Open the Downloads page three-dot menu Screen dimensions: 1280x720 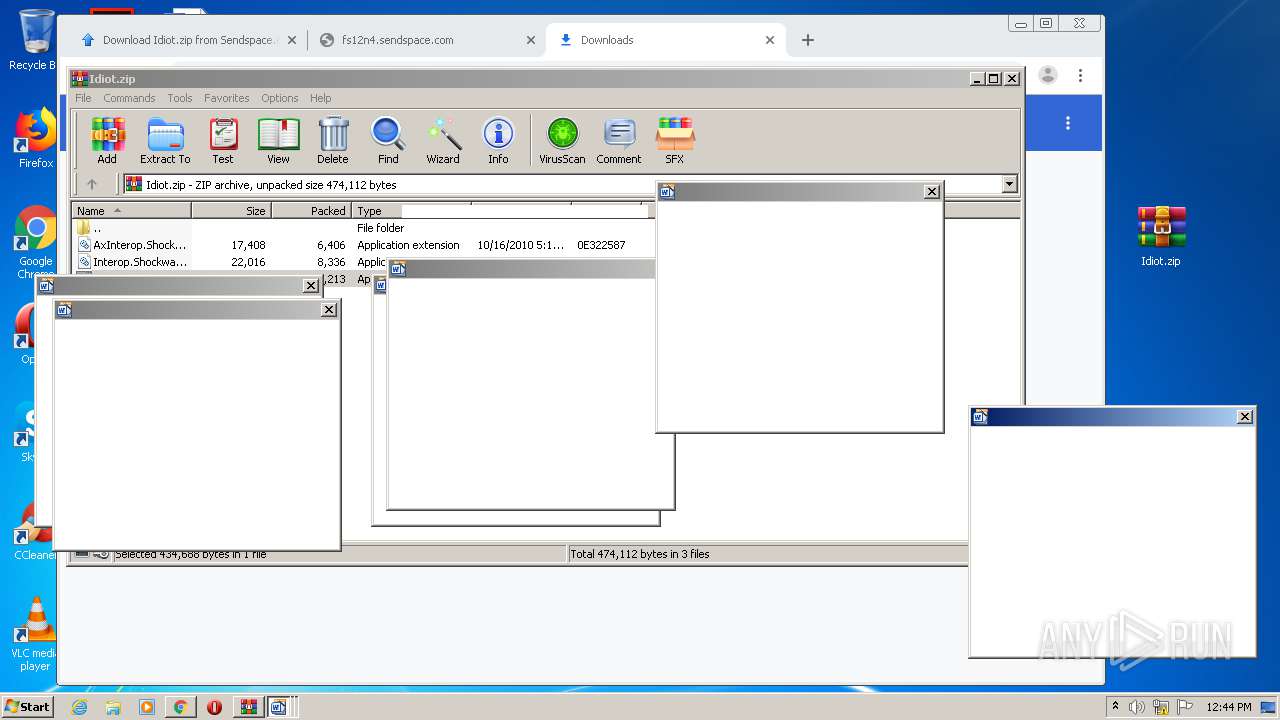[1068, 123]
